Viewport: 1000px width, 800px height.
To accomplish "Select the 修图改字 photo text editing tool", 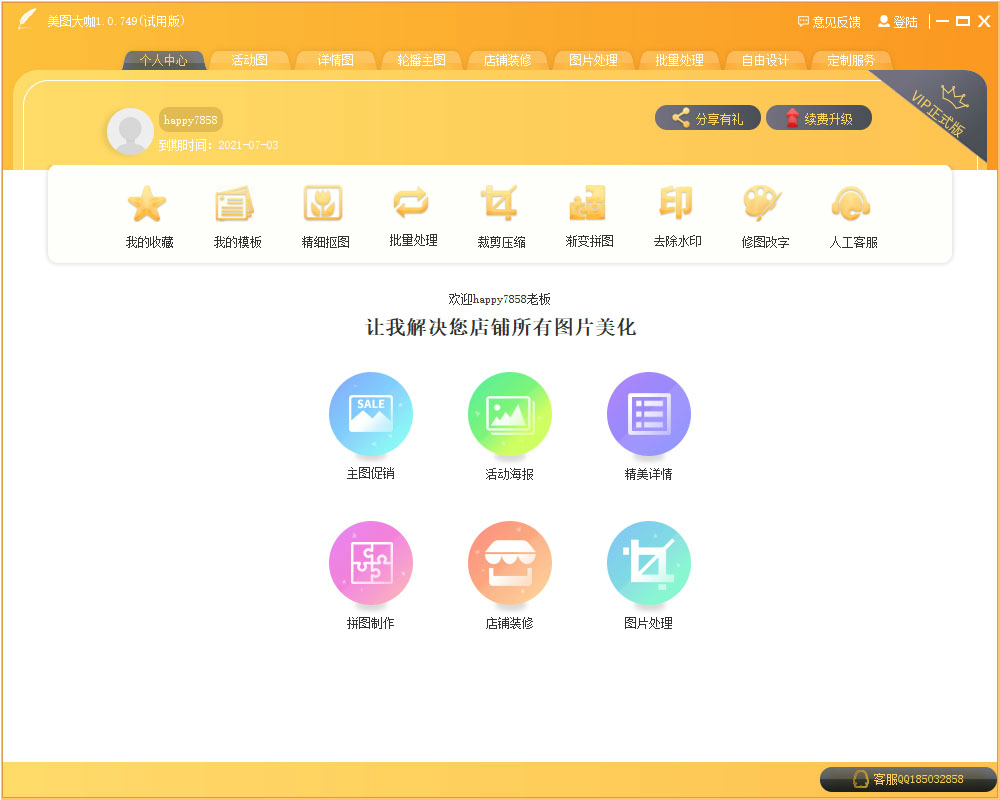I will point(763,215).
